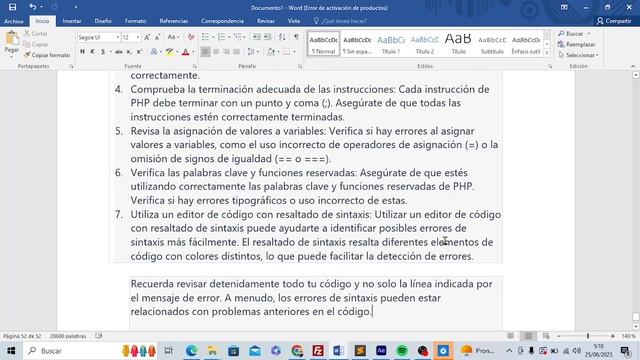
Task: Expand the styles gallery
Action: pyautogui.click(x=547, y=53)
